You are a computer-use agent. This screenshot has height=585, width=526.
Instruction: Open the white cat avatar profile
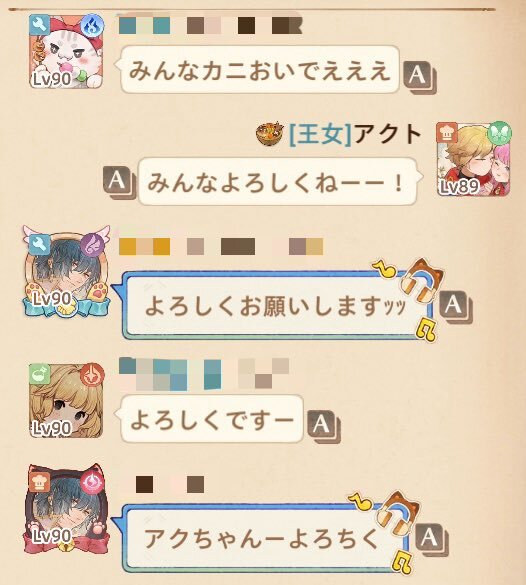66,52
